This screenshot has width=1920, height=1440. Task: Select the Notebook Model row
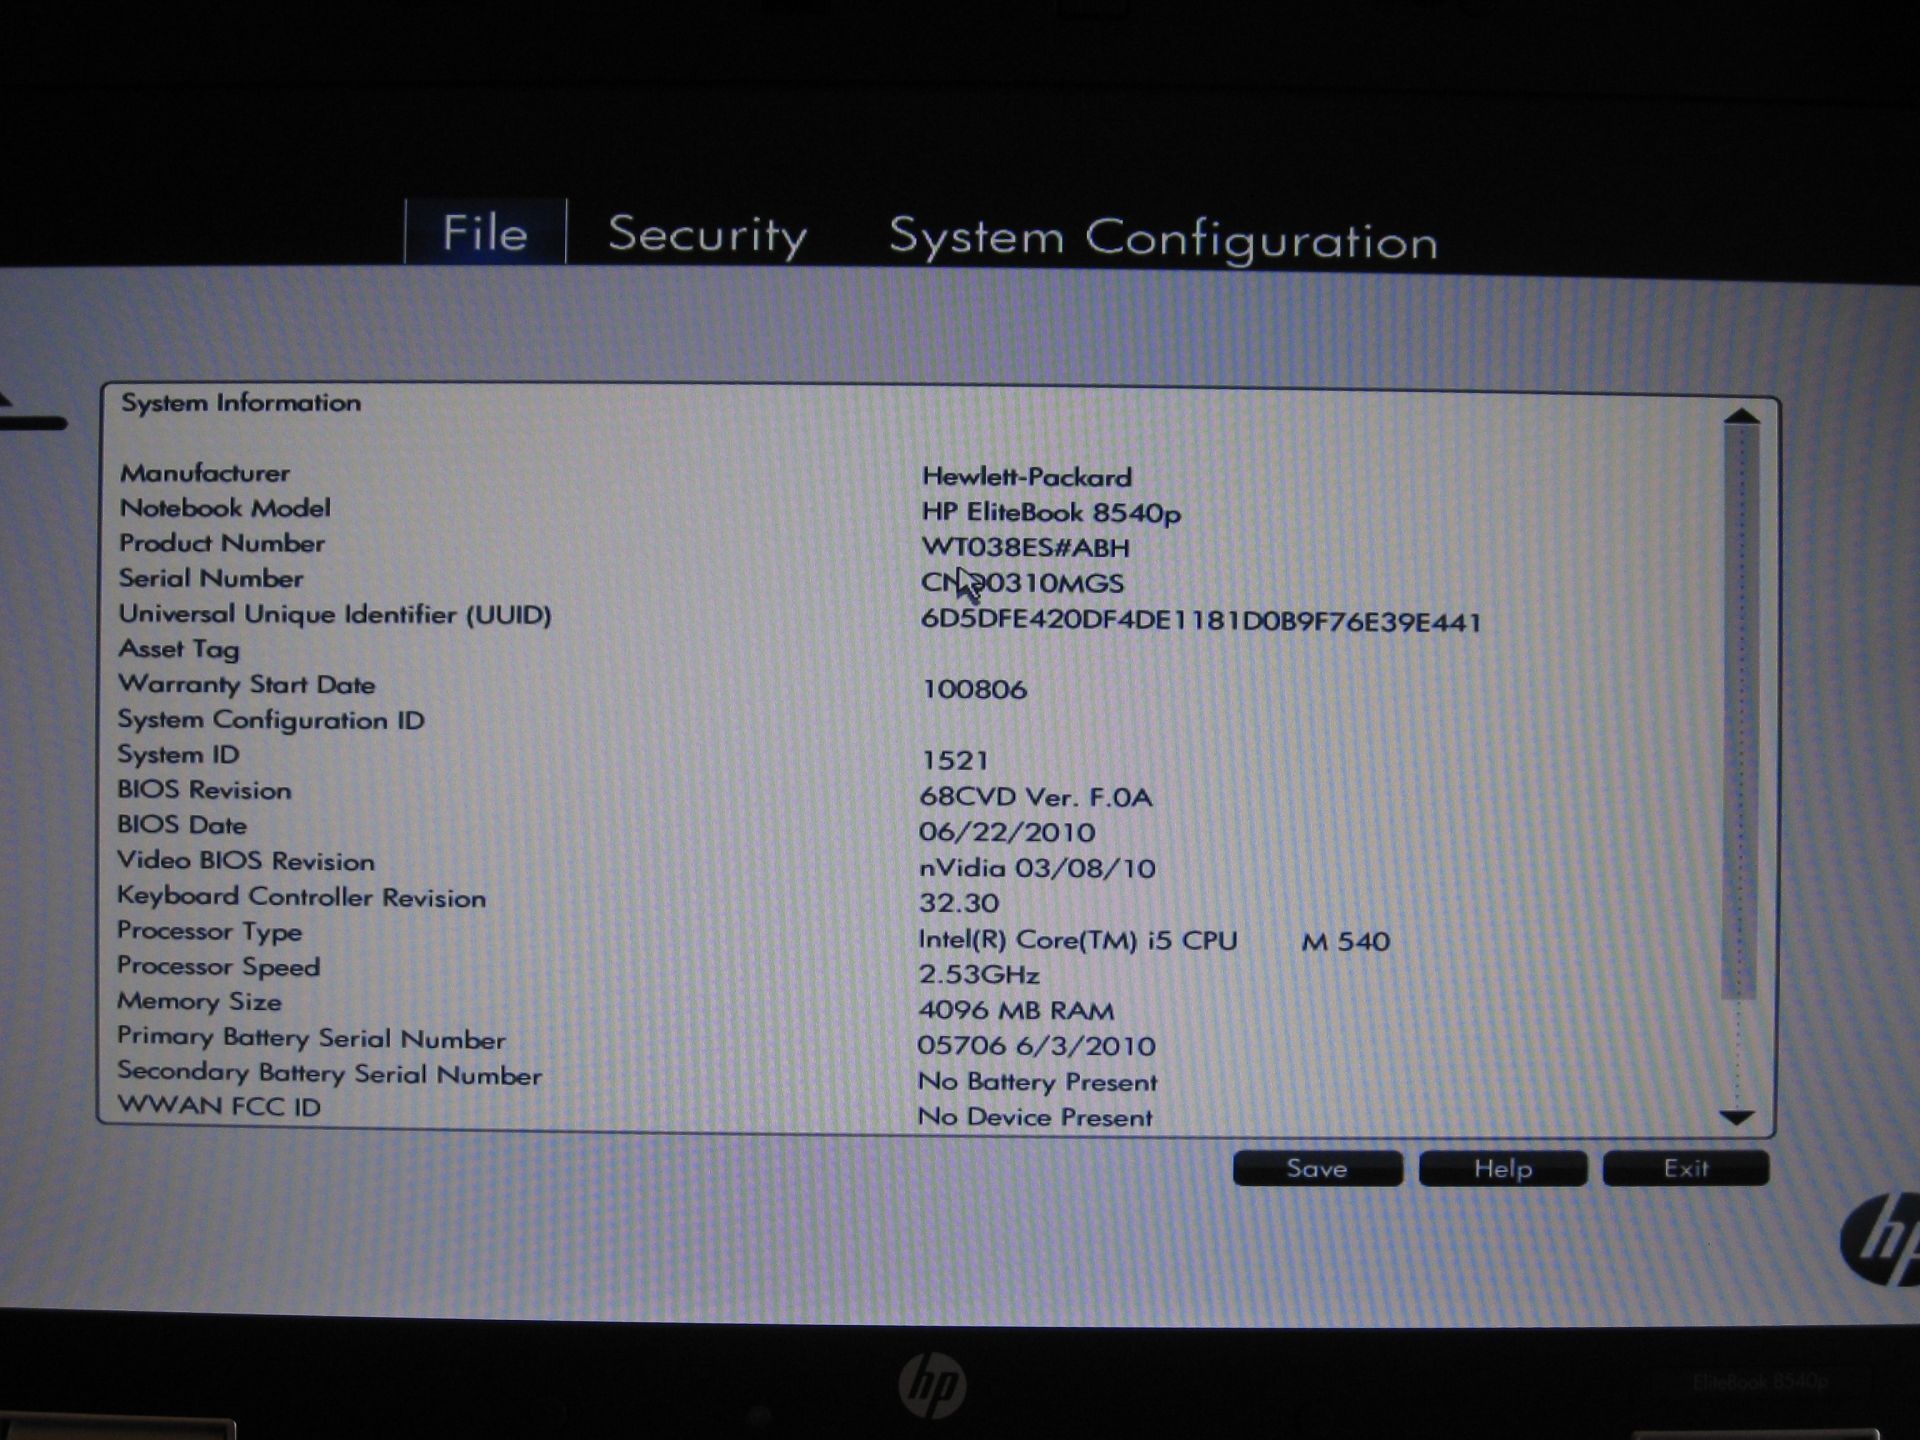(225, 508)
